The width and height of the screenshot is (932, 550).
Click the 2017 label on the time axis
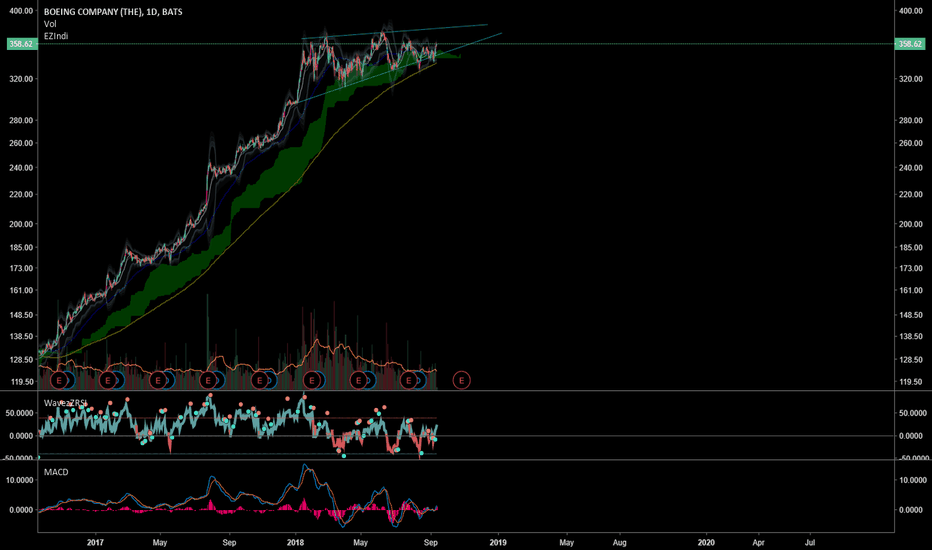[95, 542]
